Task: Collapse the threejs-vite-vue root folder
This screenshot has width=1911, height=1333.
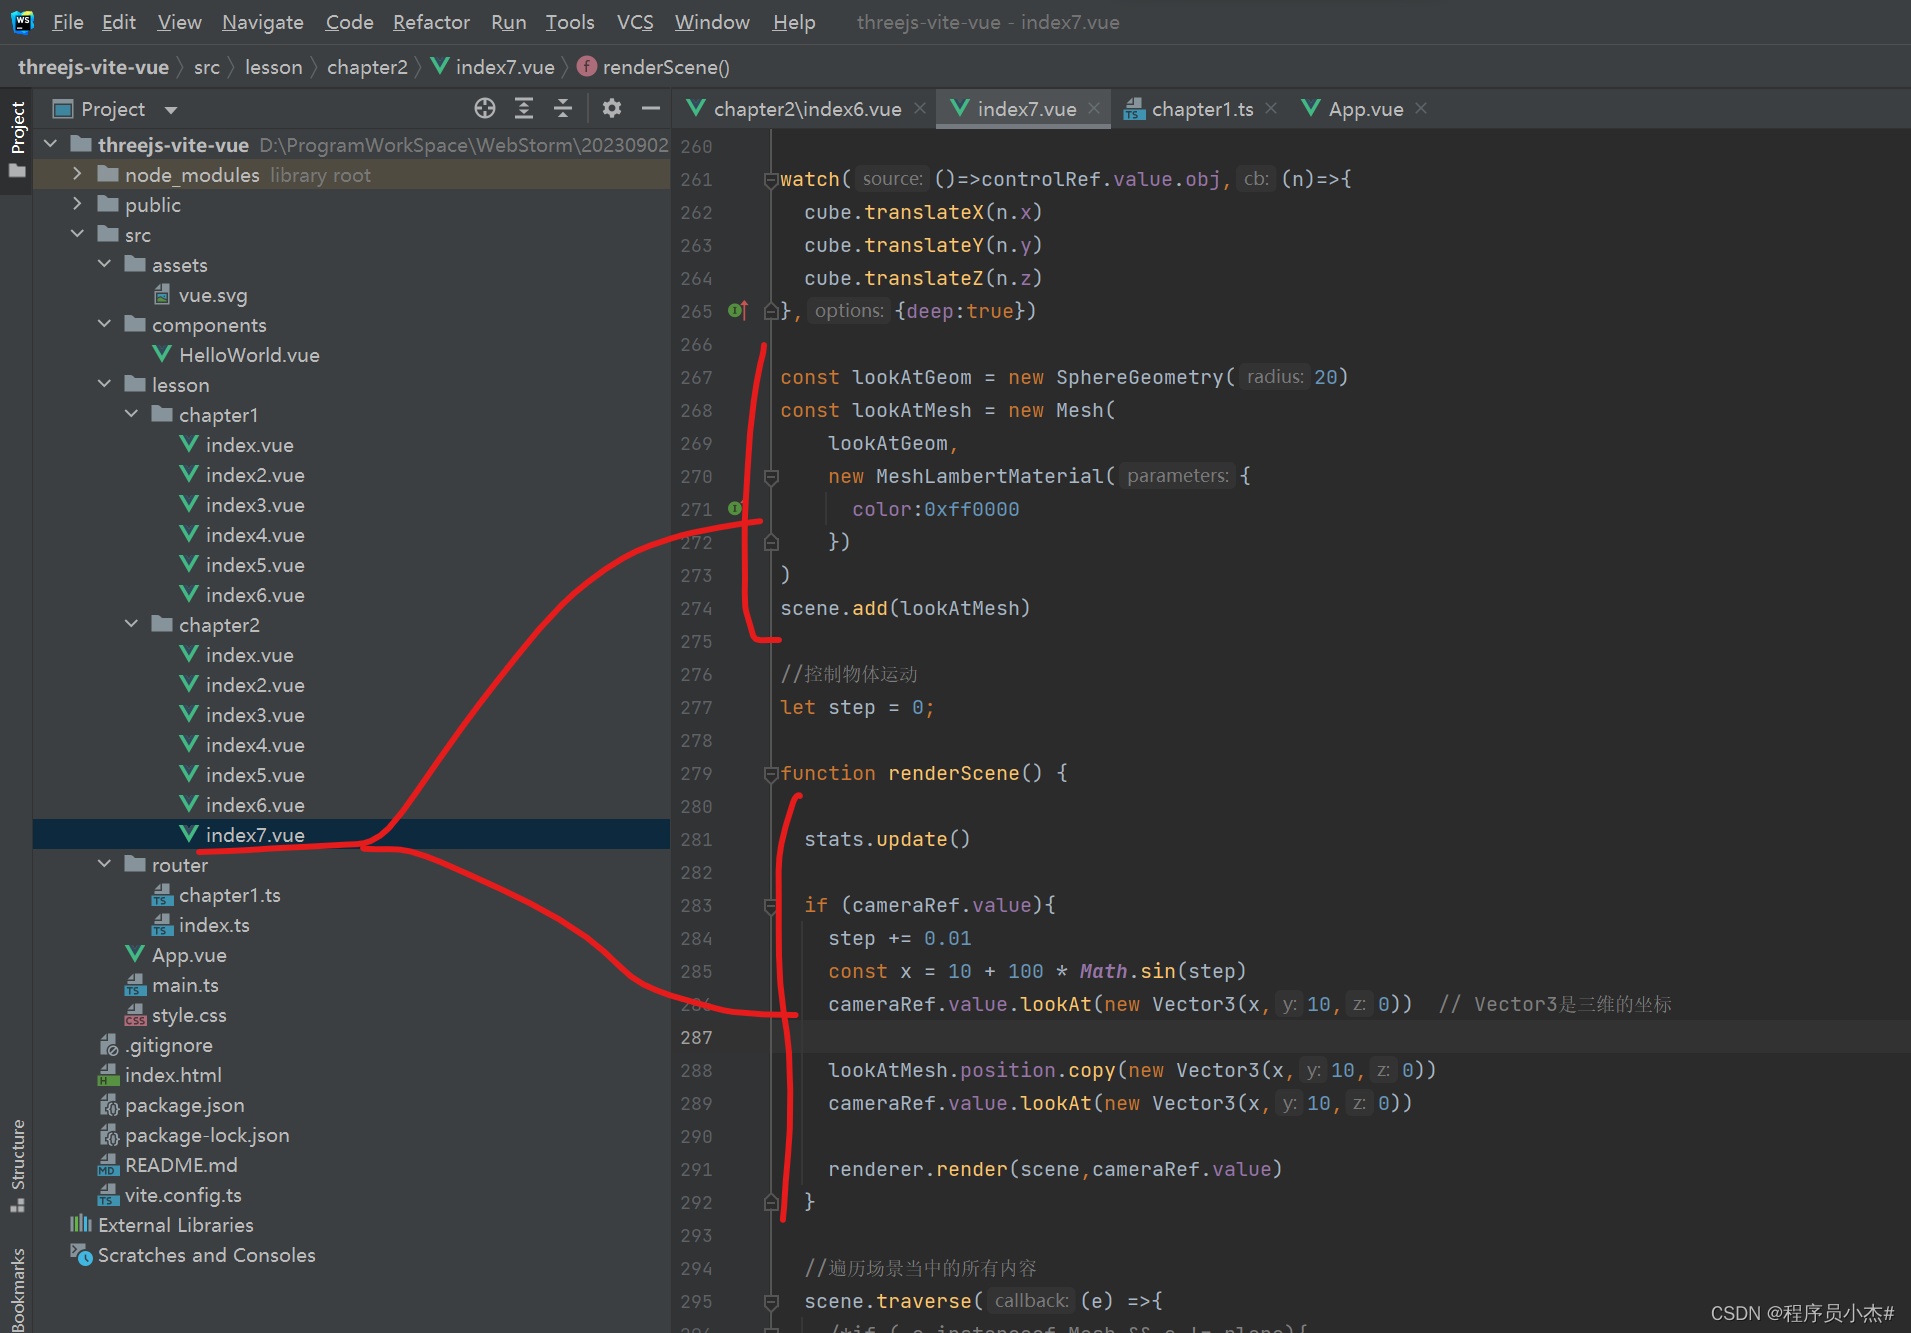Action: [x=50, y=144]
